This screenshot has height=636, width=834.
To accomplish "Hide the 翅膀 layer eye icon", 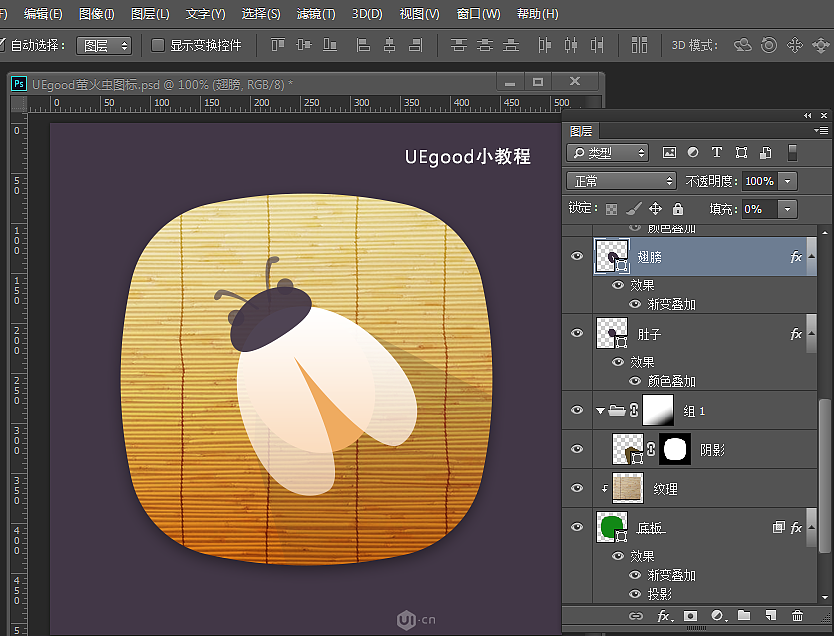I will [577, 256].
